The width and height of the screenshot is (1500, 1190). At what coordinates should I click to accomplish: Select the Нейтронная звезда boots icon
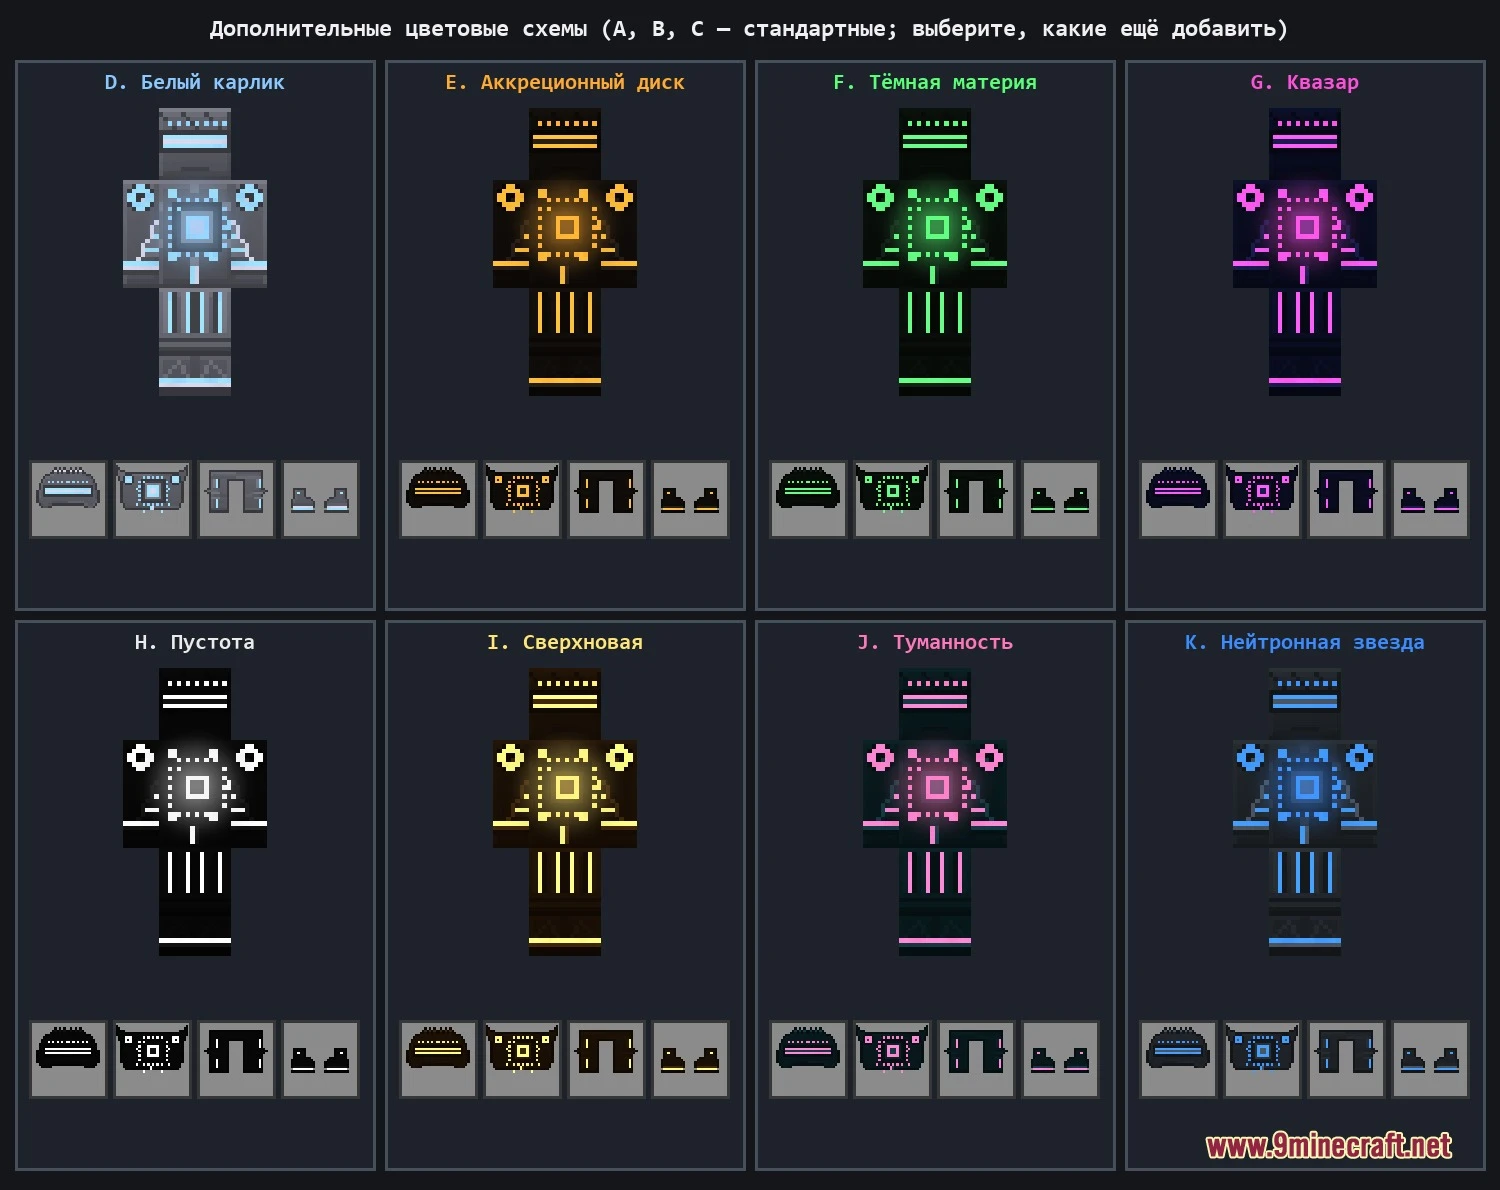click(x=1430, y=1059)
